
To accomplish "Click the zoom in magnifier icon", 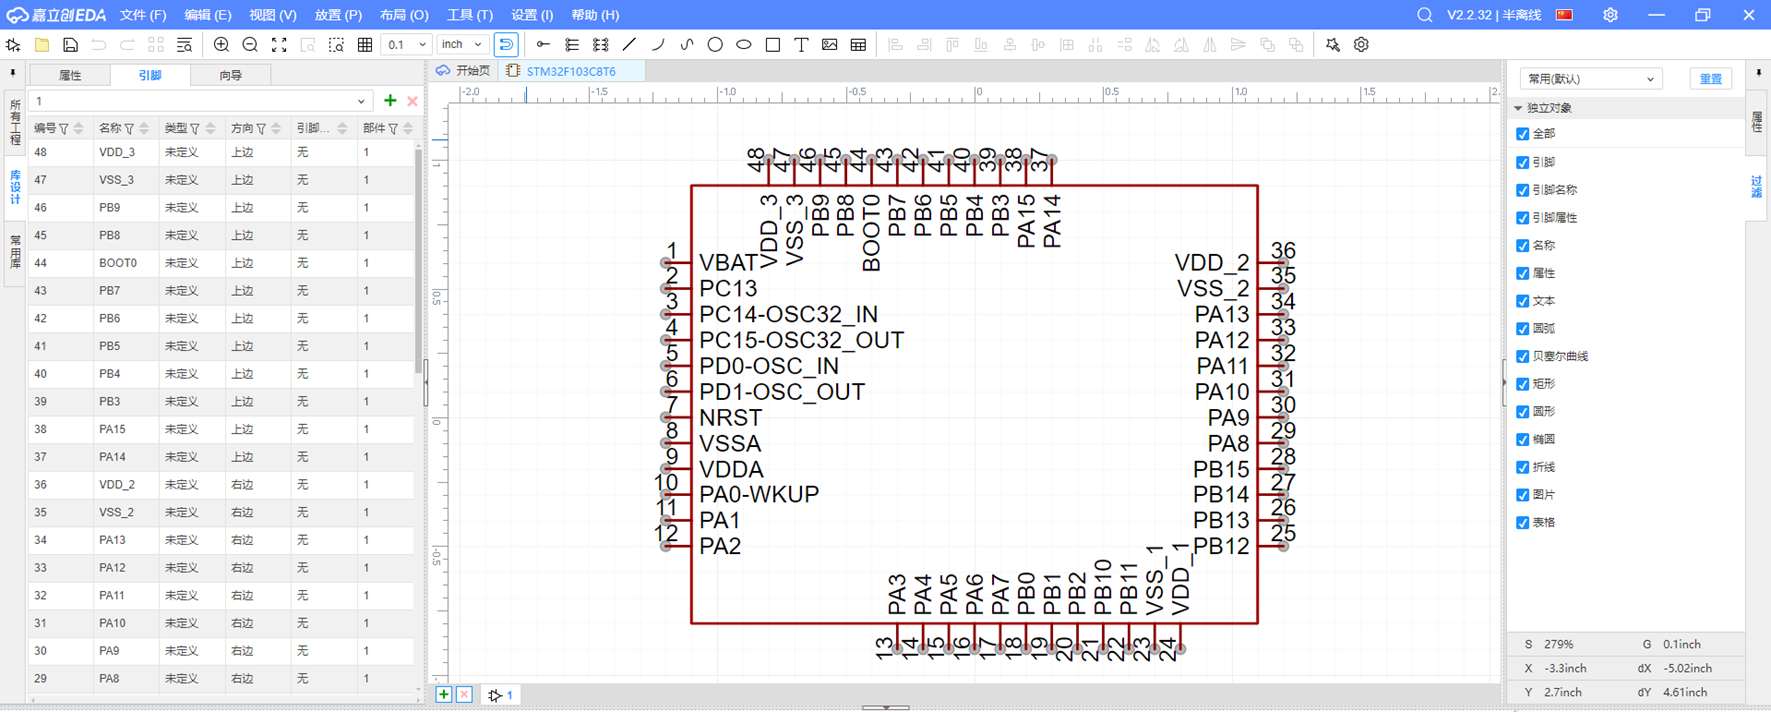I will [x=221, y=45].
